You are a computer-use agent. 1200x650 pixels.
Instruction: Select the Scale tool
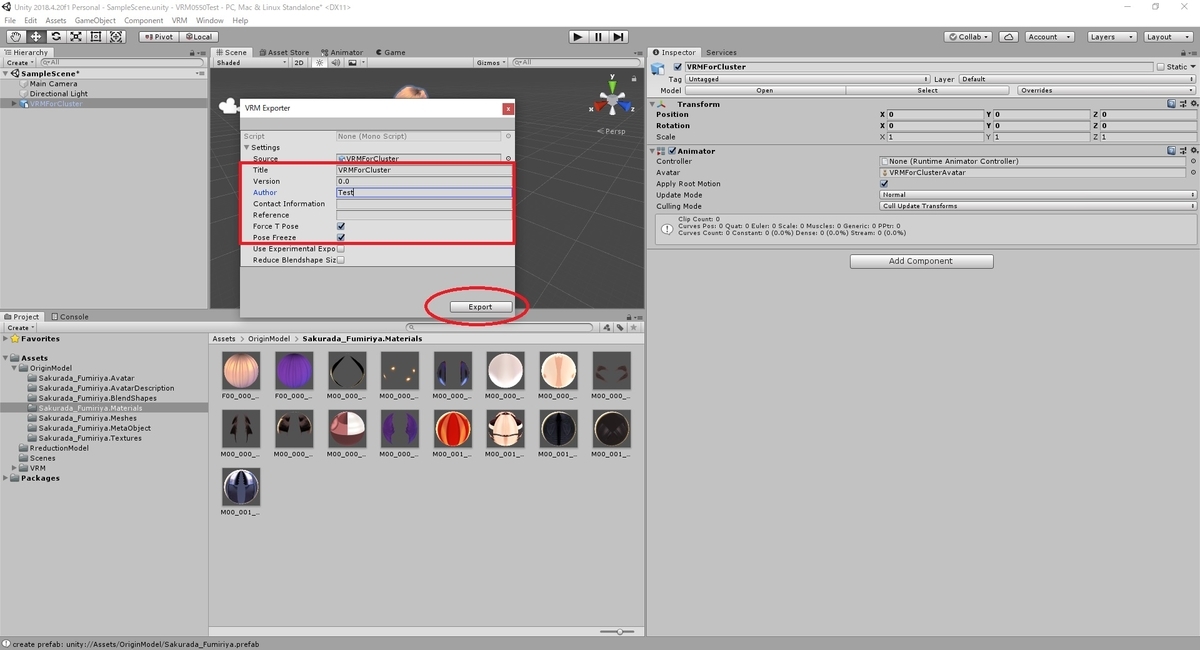pyautogui.click(x=76, y=37)
